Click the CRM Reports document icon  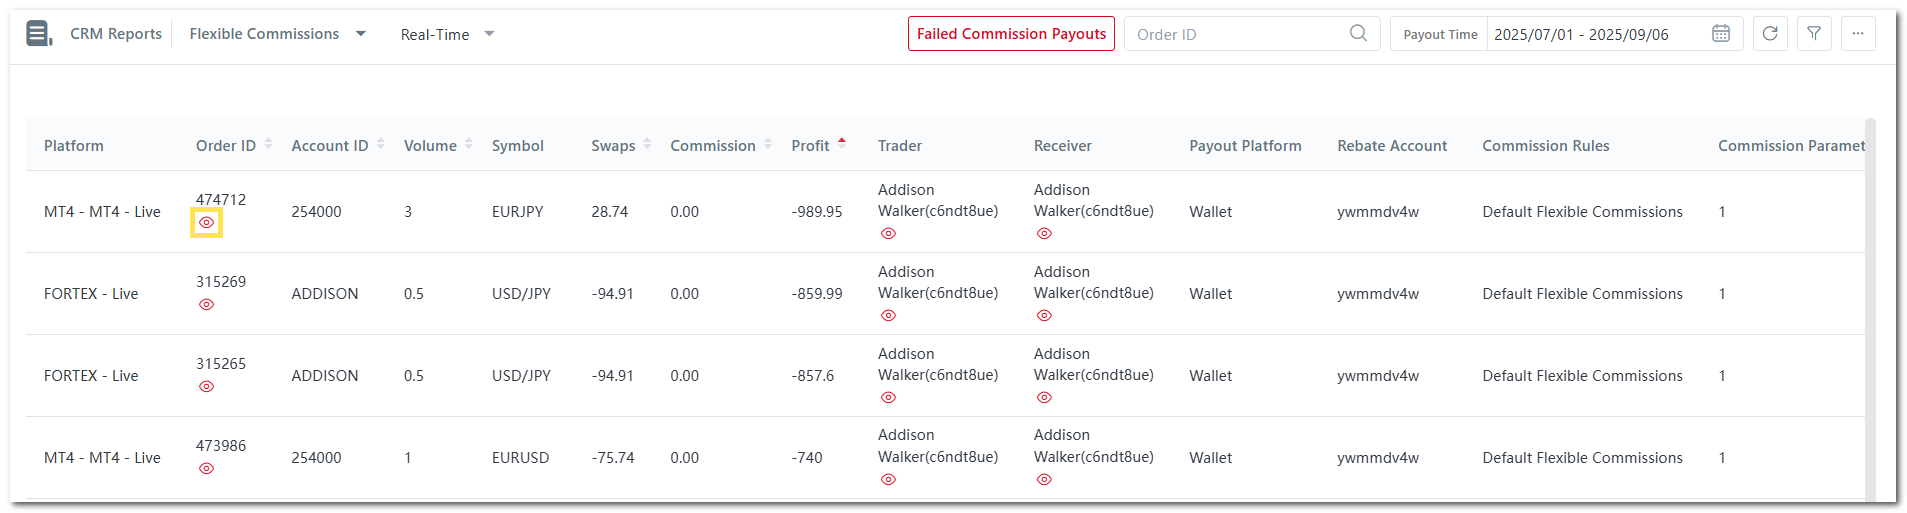38,34
